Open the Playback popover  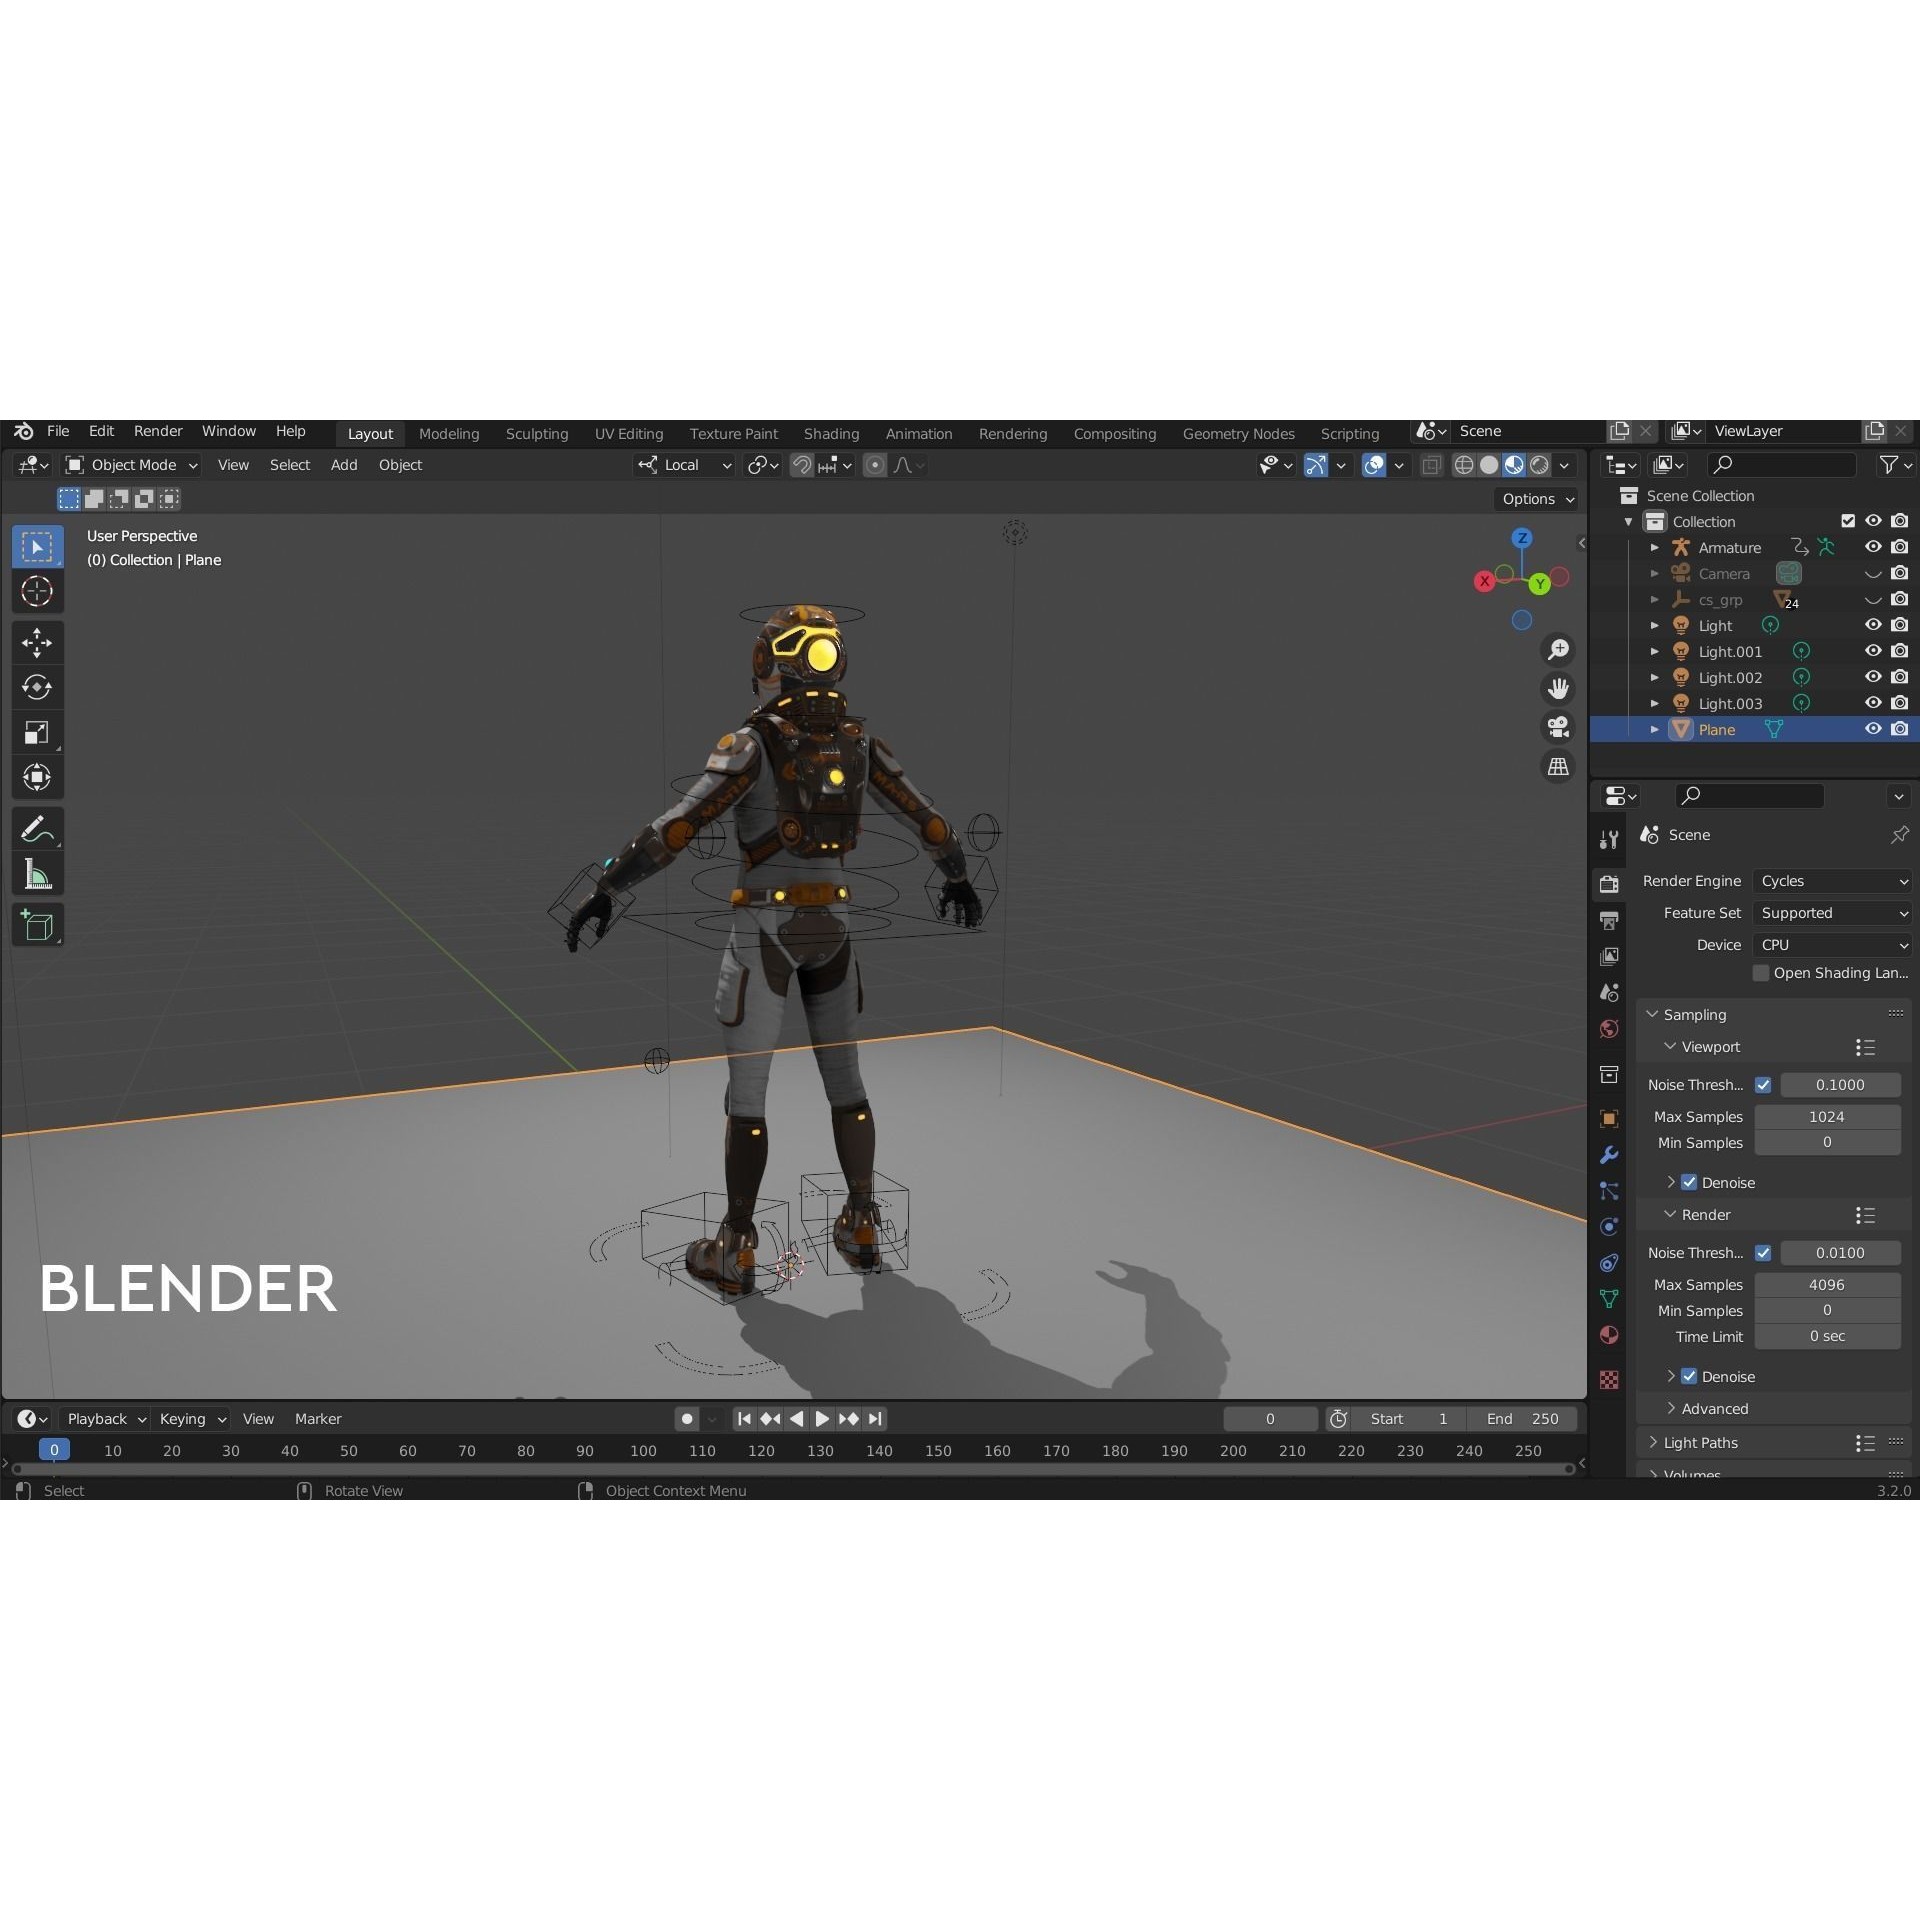[x=104, y=1418]
